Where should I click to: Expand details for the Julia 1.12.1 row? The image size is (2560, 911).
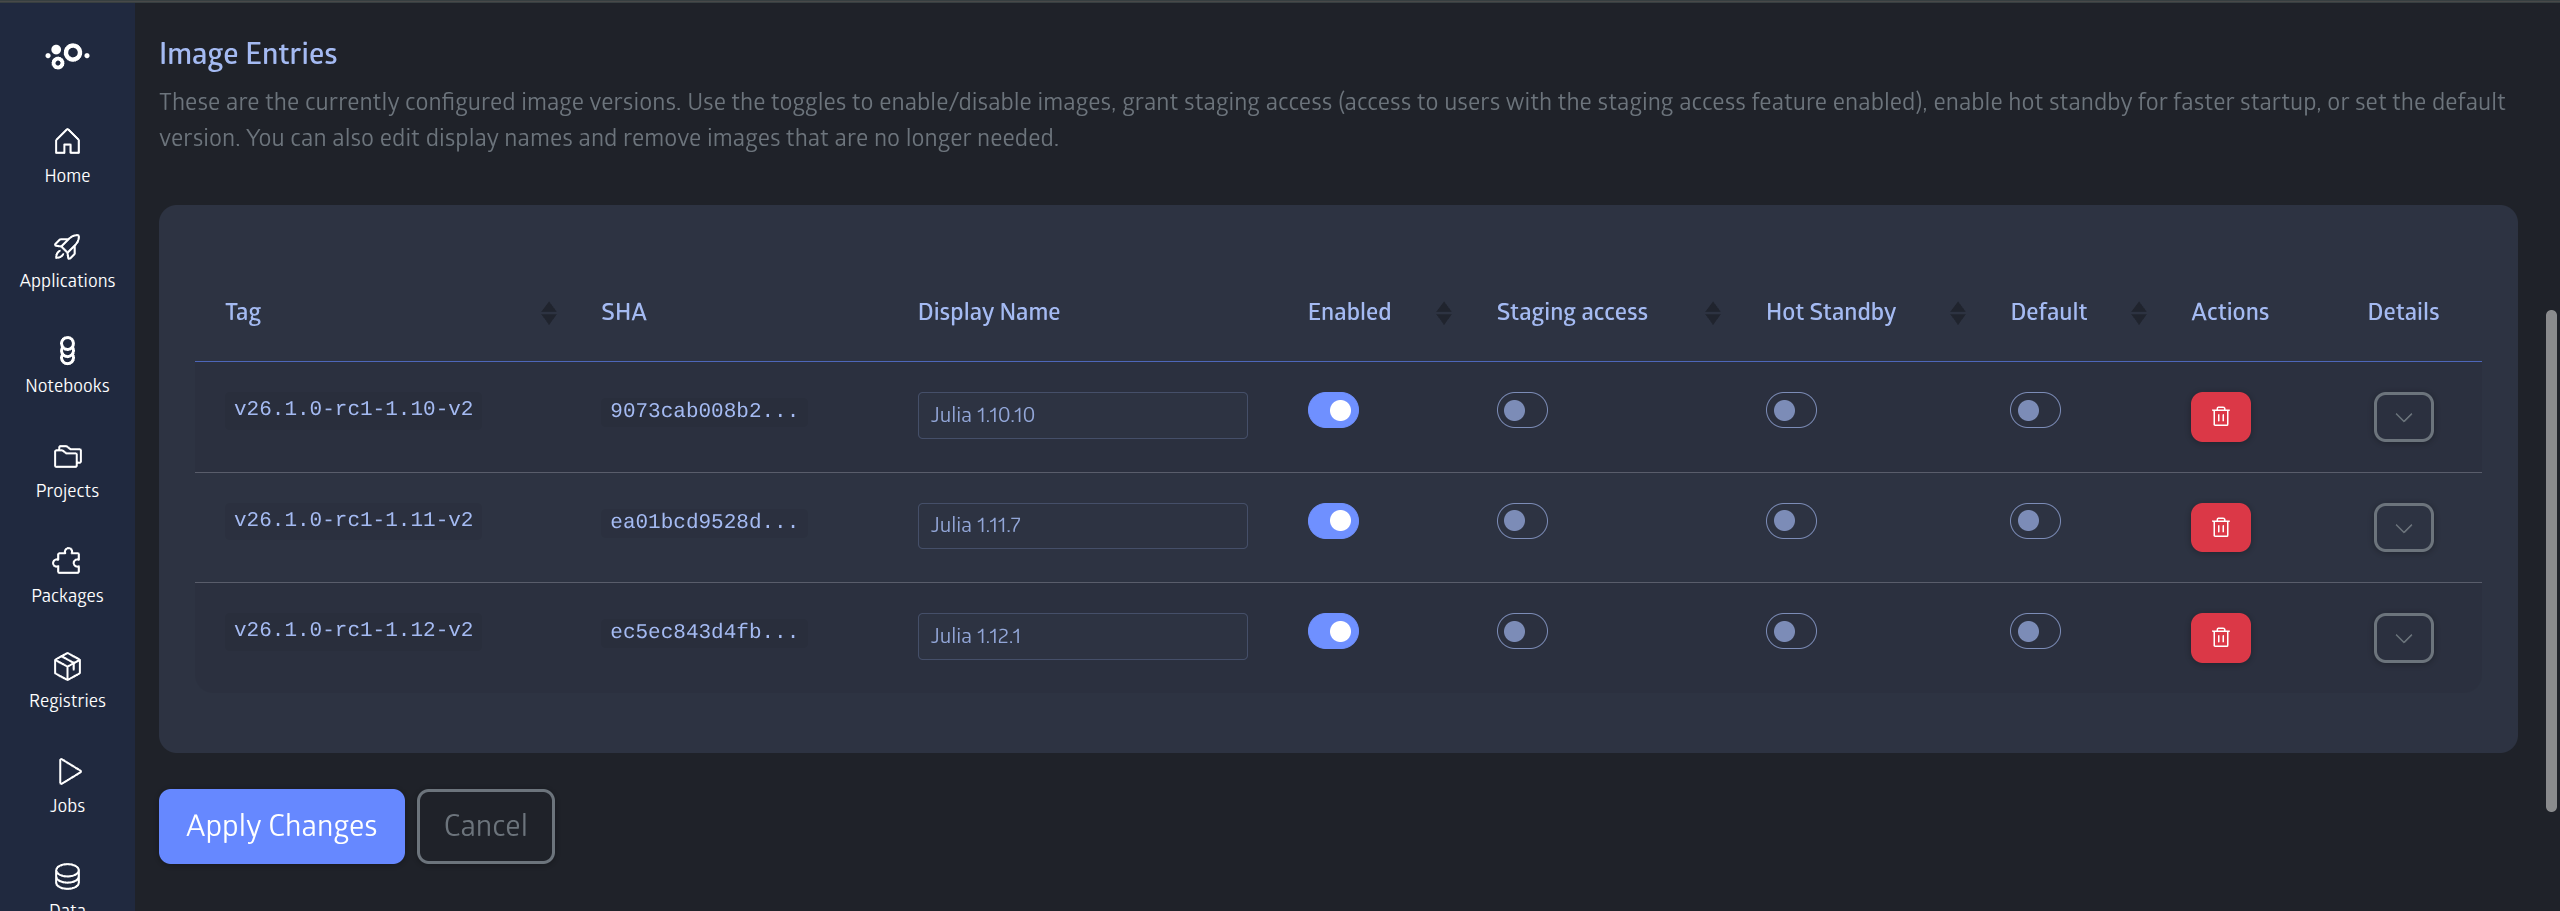pos(2403,637)
